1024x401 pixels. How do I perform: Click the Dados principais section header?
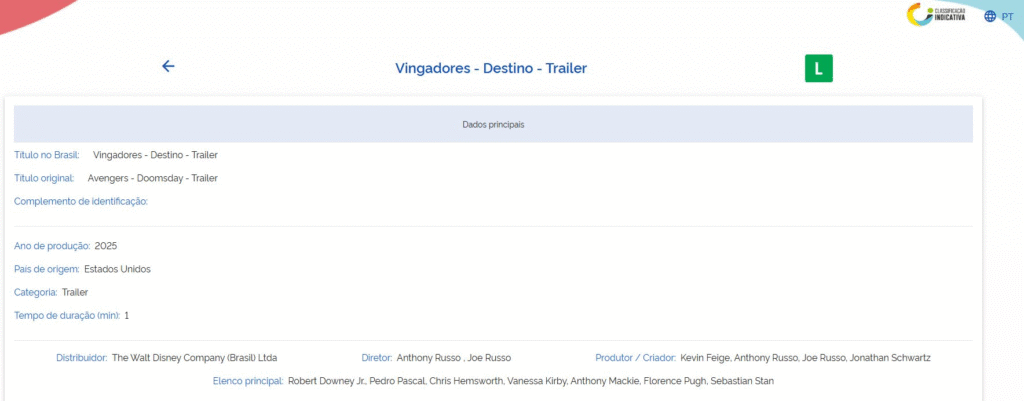click(x=493, y=125)
